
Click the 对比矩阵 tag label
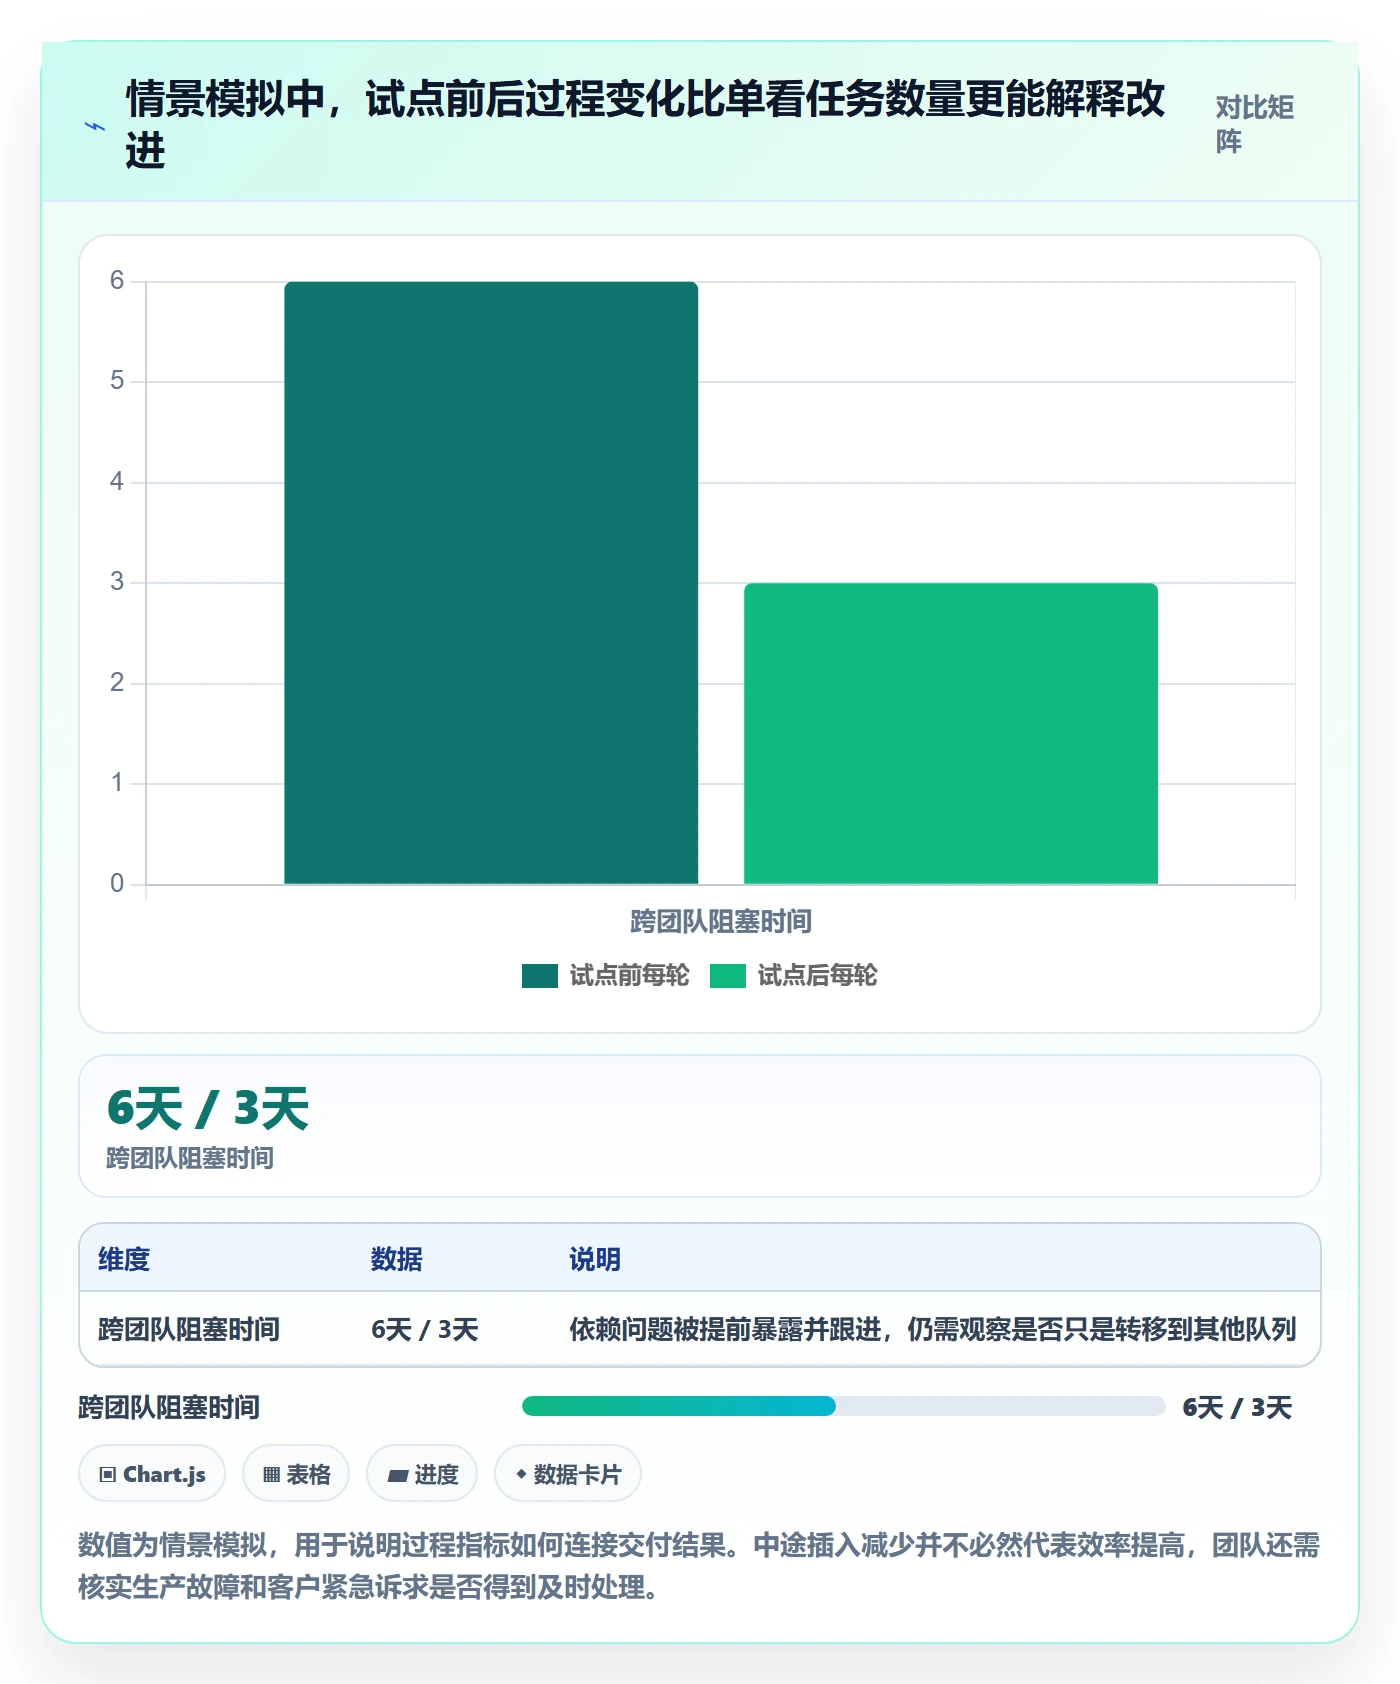click(x=1255, y=124)
